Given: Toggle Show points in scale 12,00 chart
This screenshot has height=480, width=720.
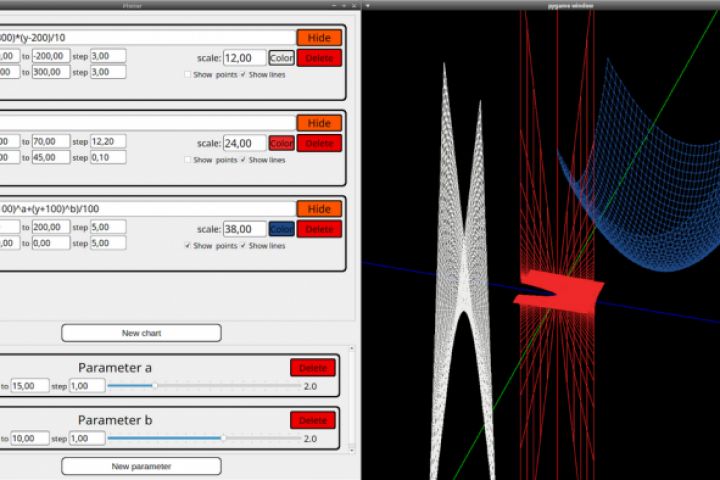Looking at the screenshot, I should click(187, 74).
